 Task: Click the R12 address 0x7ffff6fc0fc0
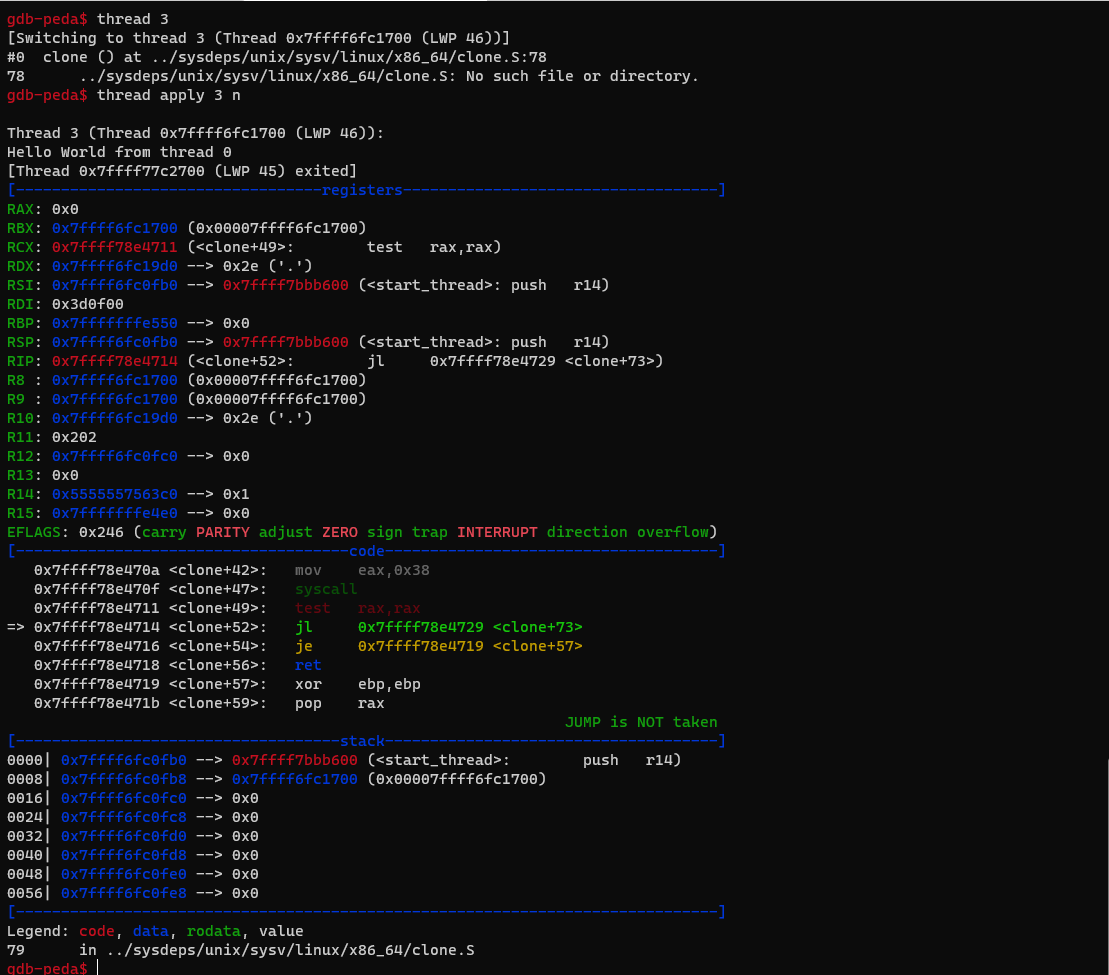click(x=115, y=456)
